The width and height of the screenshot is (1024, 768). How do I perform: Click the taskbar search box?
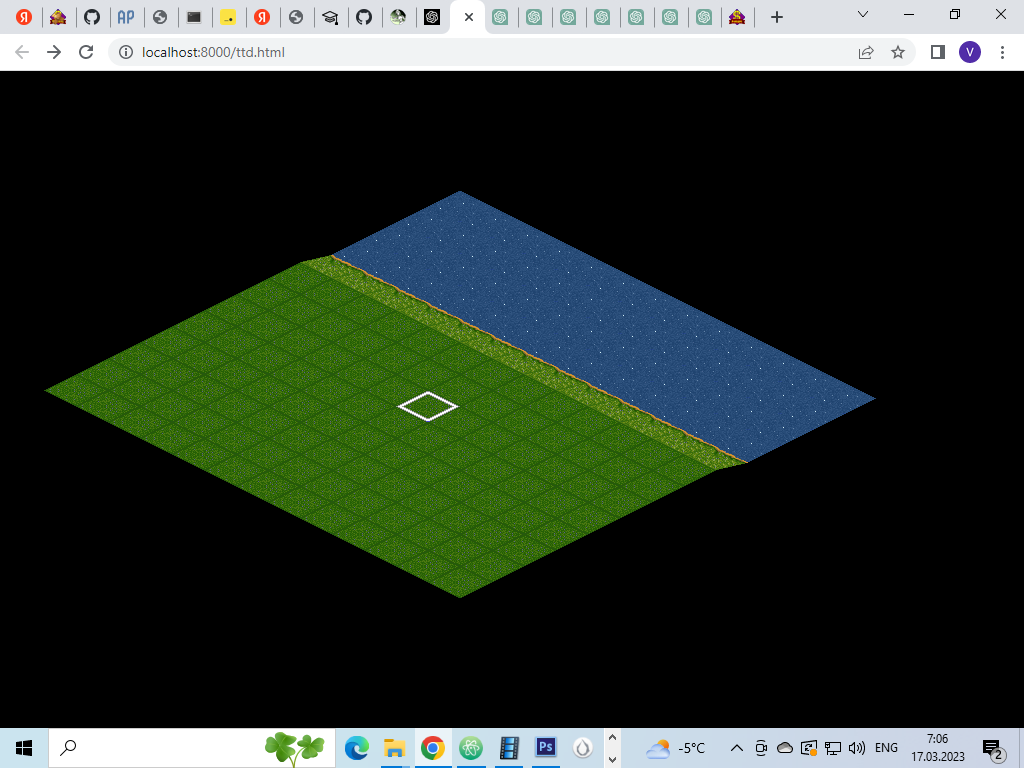pyautogui.click(x=192, y=748)
